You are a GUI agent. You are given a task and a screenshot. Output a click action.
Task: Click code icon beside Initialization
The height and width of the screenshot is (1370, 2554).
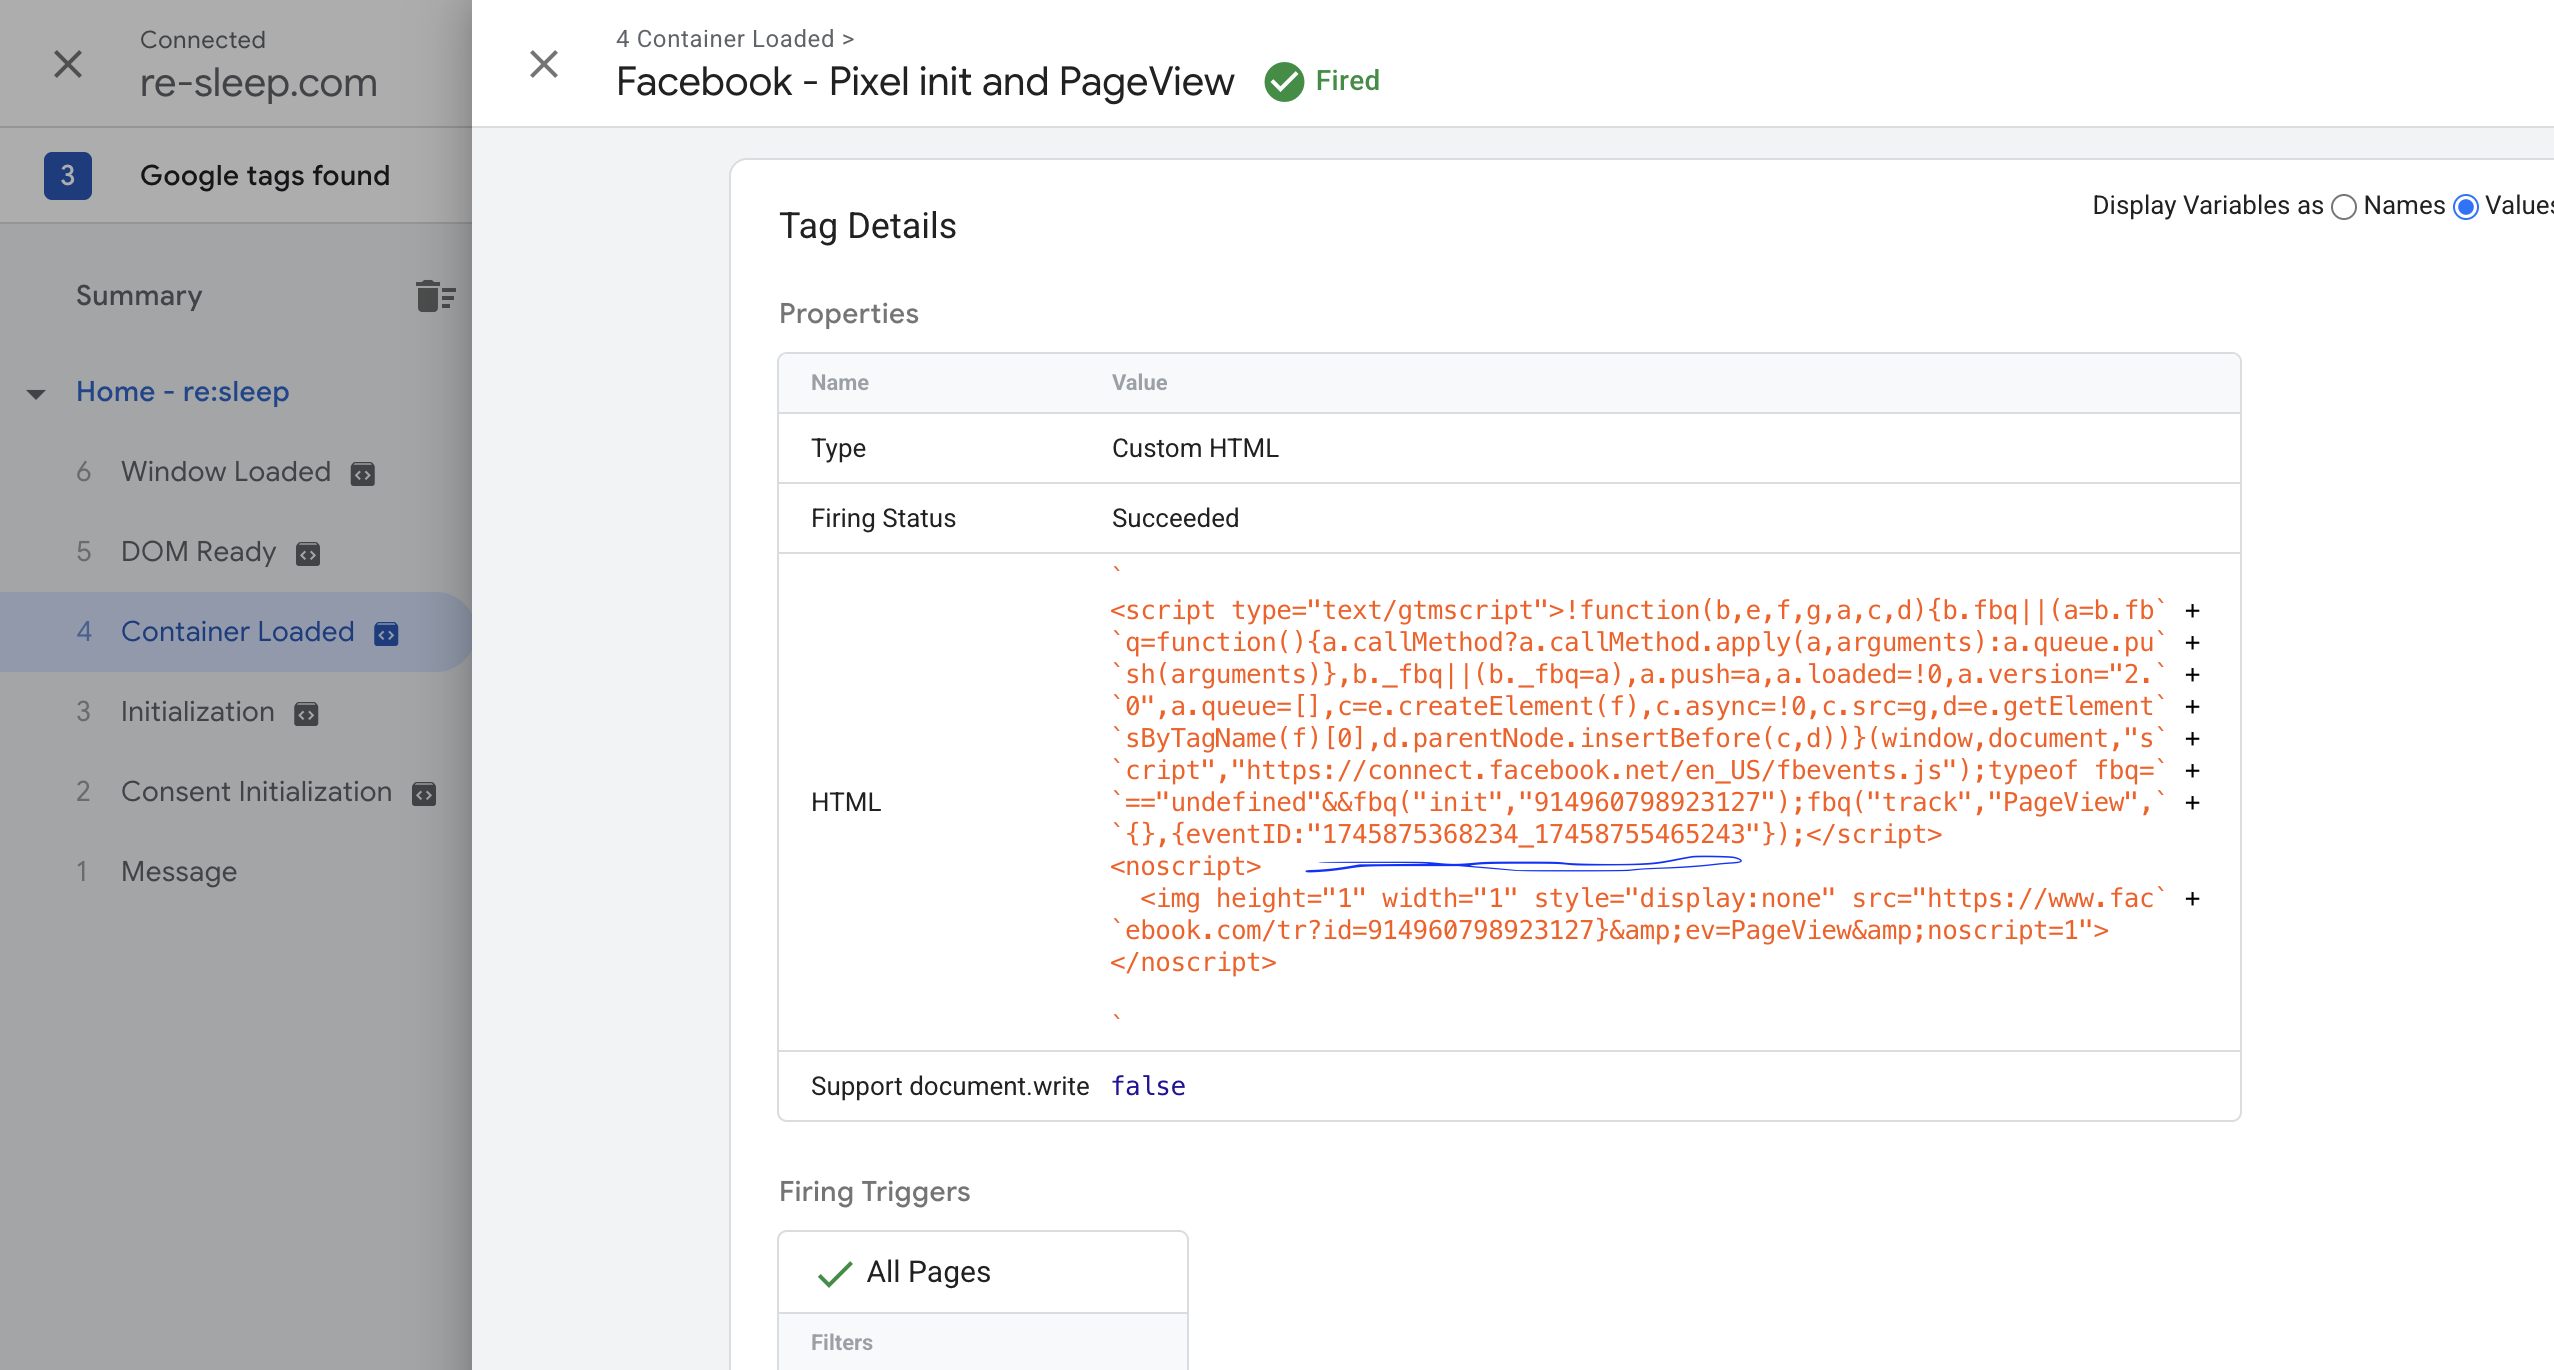pyautogui.click(x=306, y=714)
